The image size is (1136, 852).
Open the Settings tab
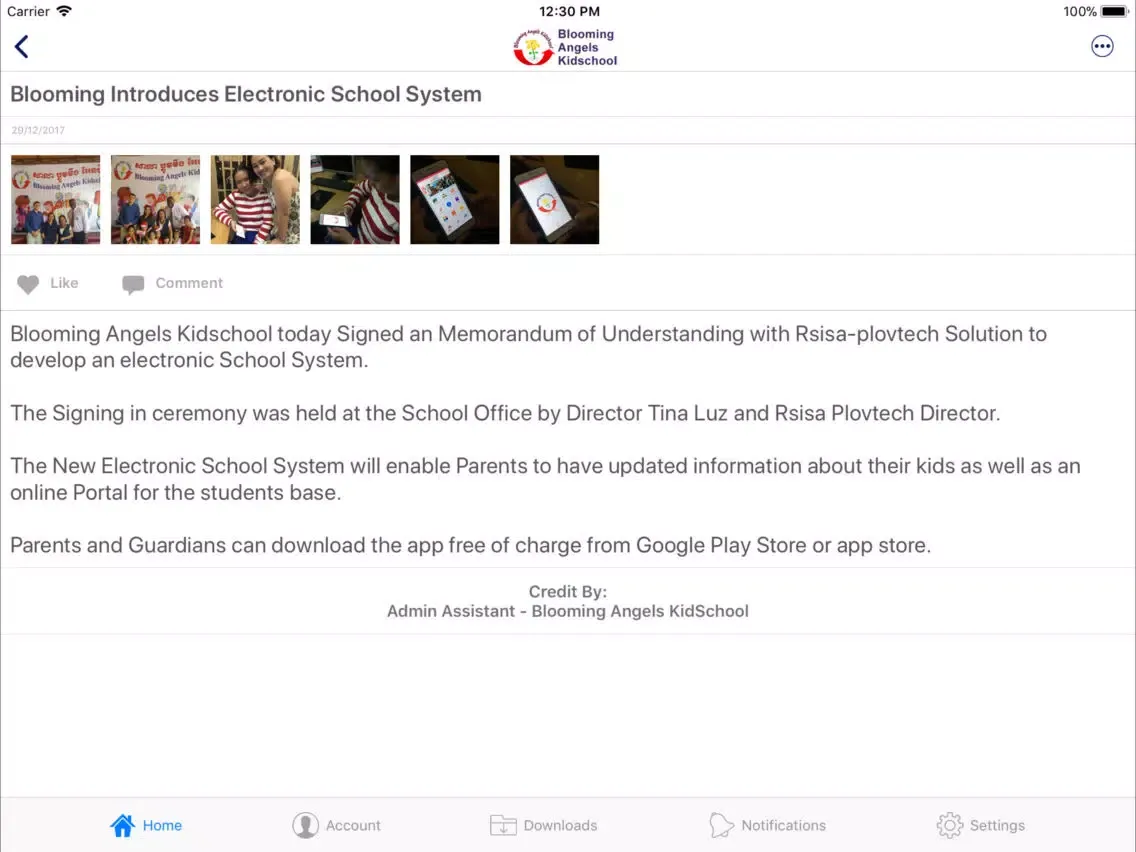click(980, 825)
